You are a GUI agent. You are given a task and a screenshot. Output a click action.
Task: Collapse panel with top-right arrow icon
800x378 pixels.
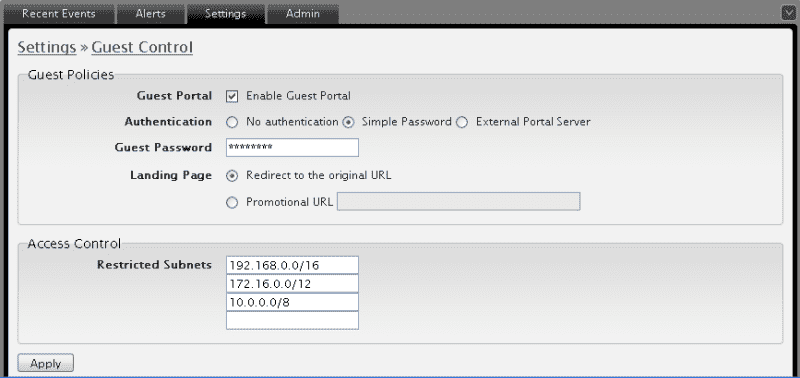[789, 13]
